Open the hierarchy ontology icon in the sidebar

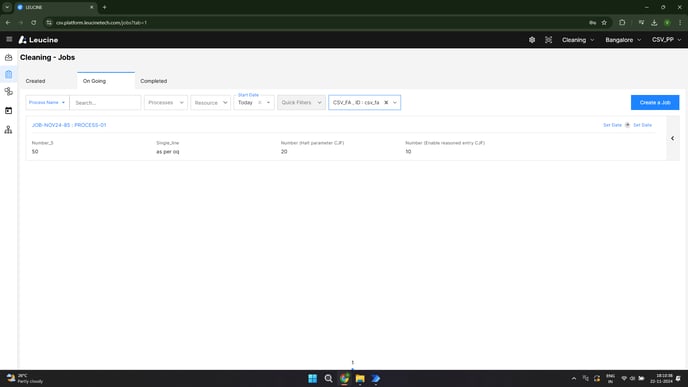8,130
